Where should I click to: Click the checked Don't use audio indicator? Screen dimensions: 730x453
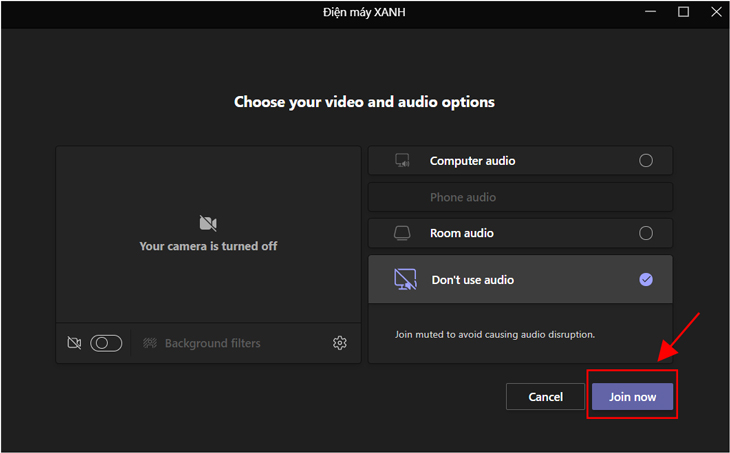pos(646,279)
